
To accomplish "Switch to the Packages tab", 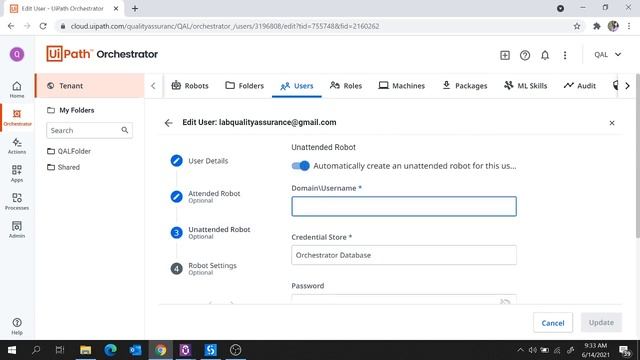I will click(x=464, y=86).
